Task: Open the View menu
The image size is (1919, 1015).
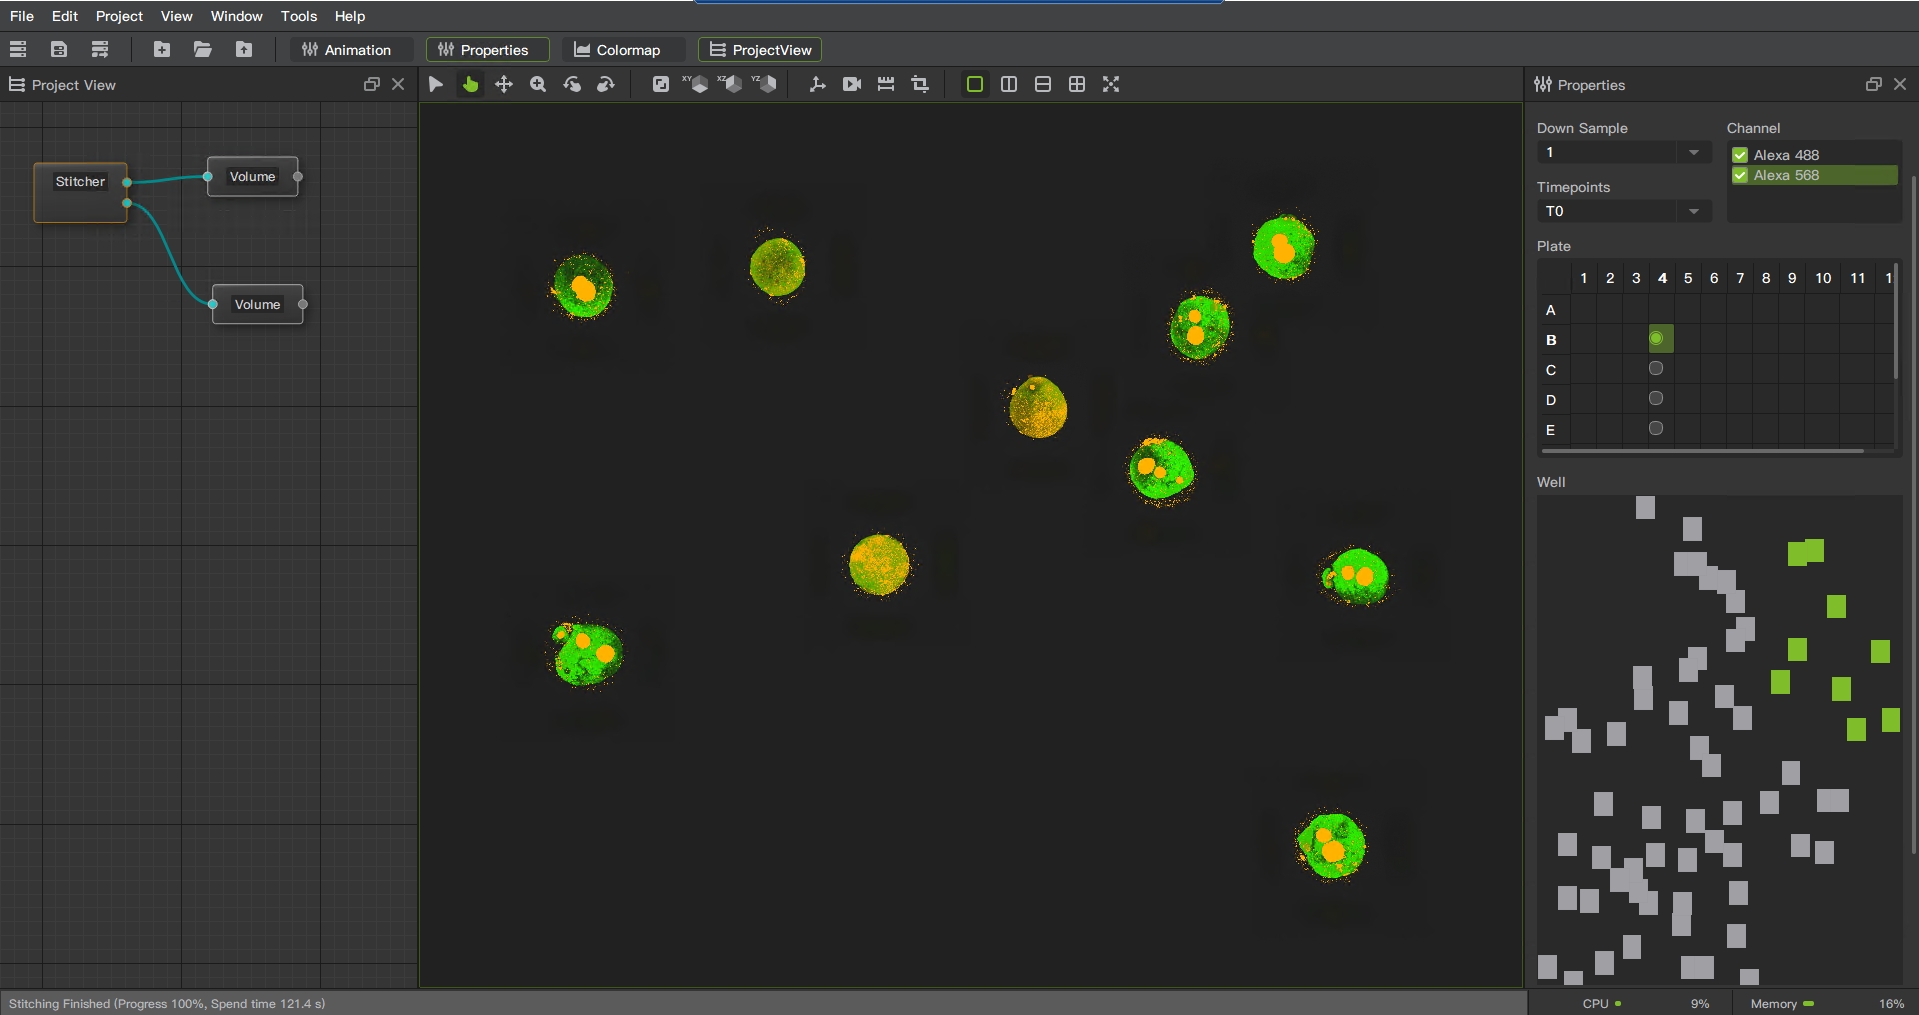Action: click(177, 16)
